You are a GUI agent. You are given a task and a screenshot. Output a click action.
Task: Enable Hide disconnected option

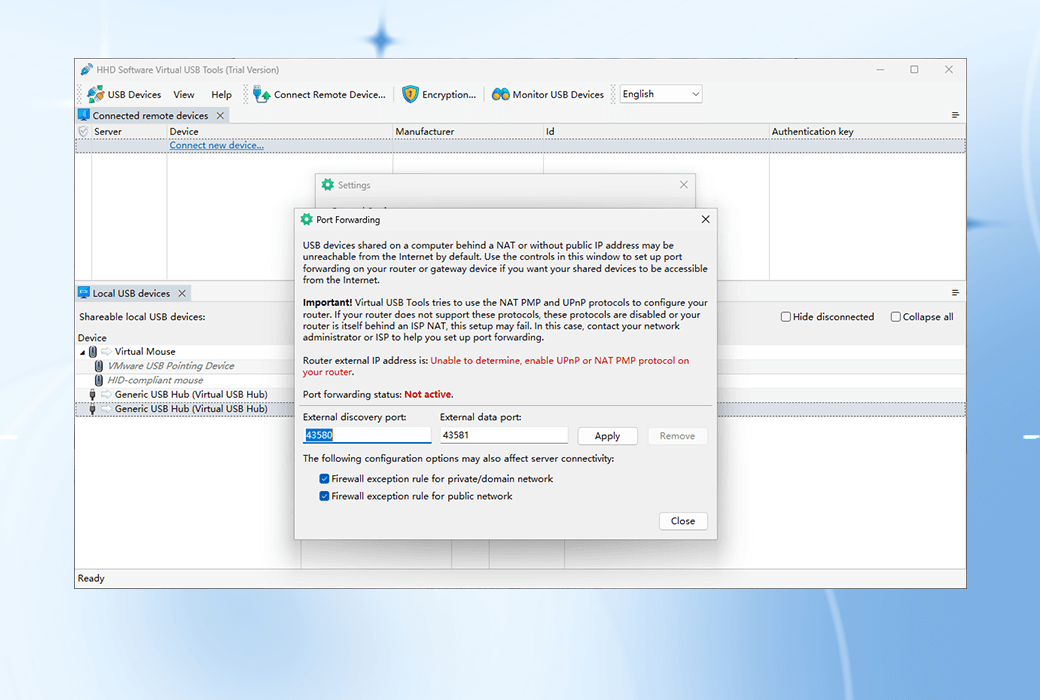click(786, 316)
